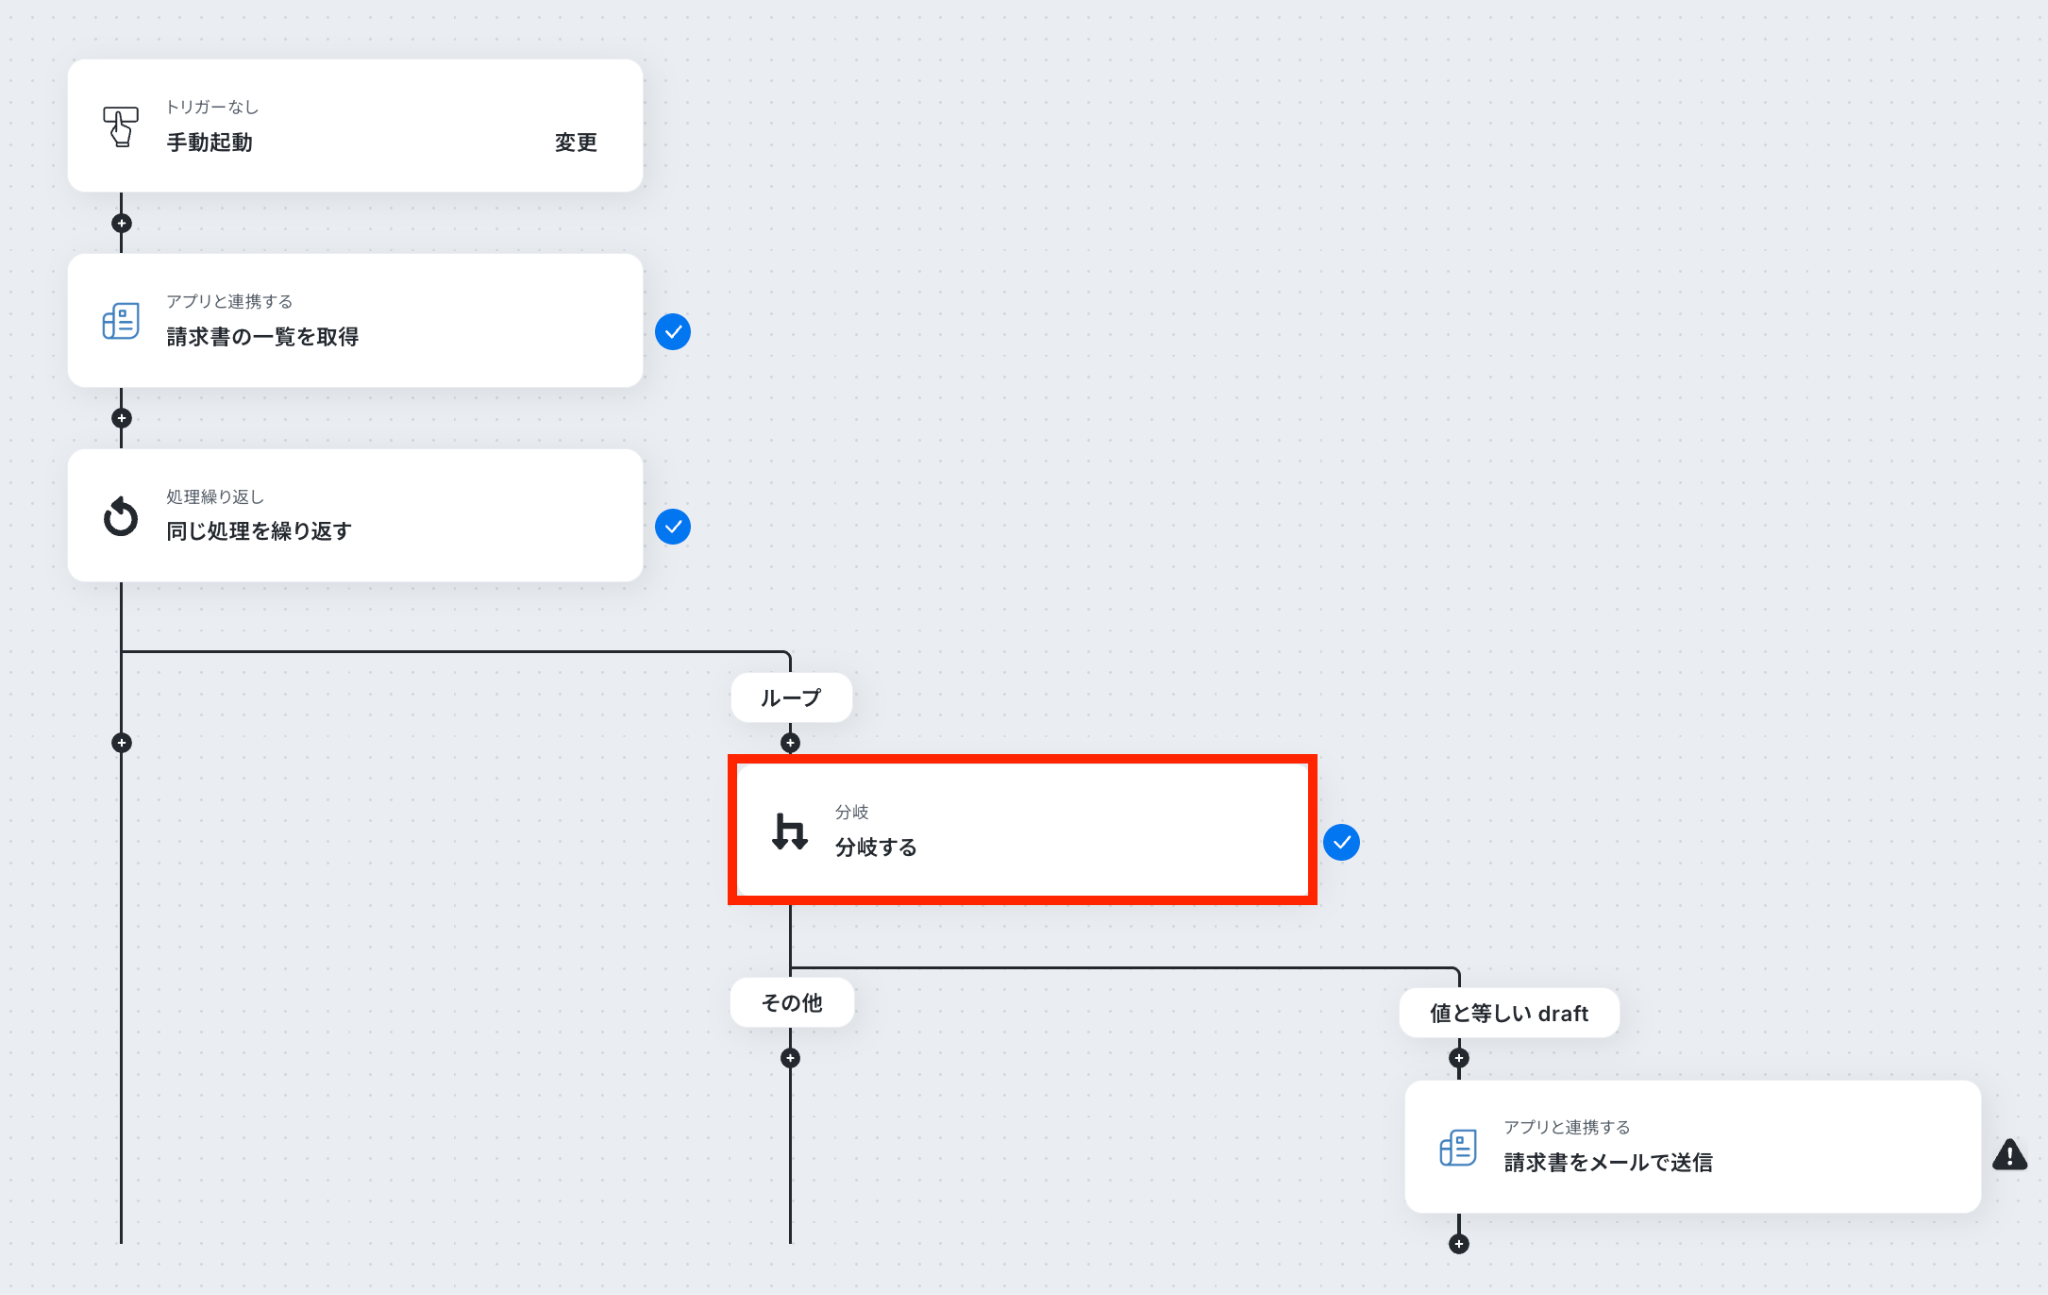Screen dimensions: 2048x1295
Task: Select the その他 branch label
Action: tap(792, 1003)
